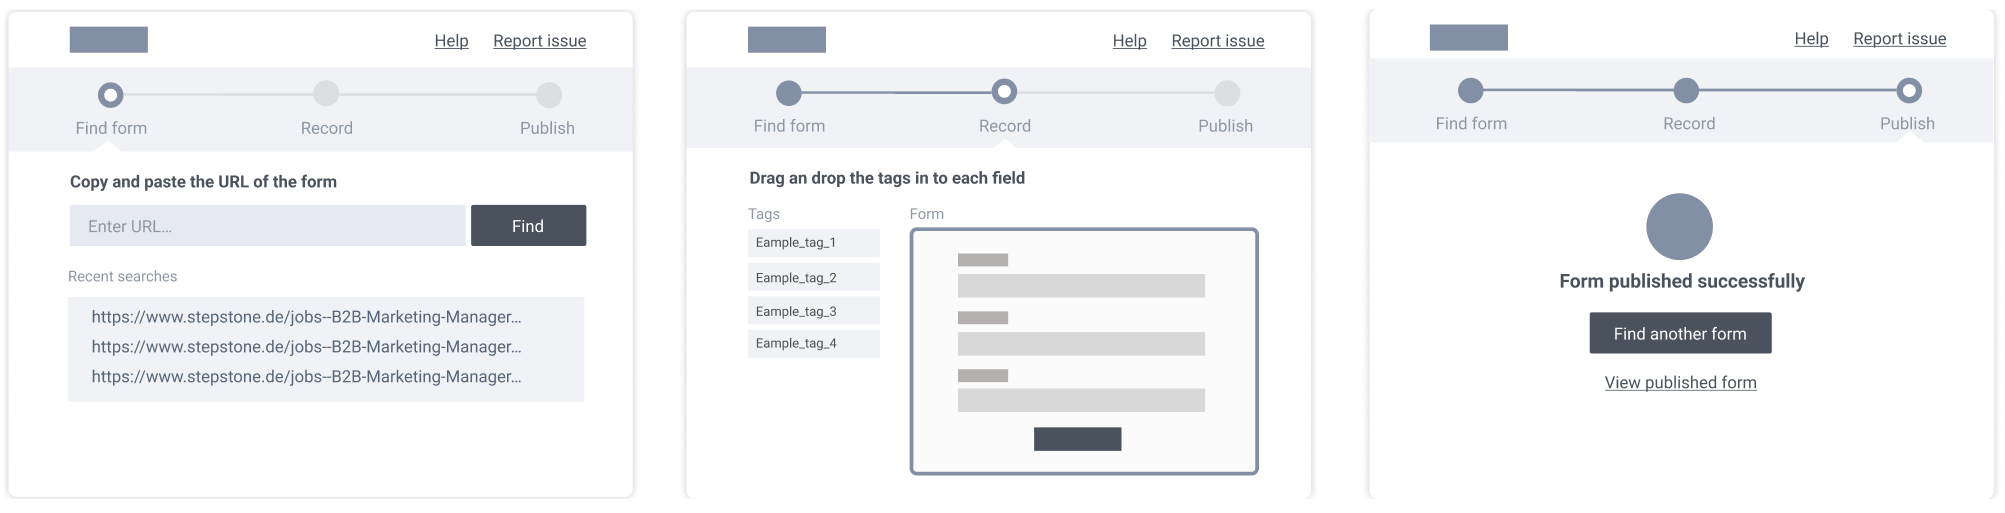The image size is (2005, 513).
Task: Select the Eample_tag_4 tag
Action: coord(814,343)
